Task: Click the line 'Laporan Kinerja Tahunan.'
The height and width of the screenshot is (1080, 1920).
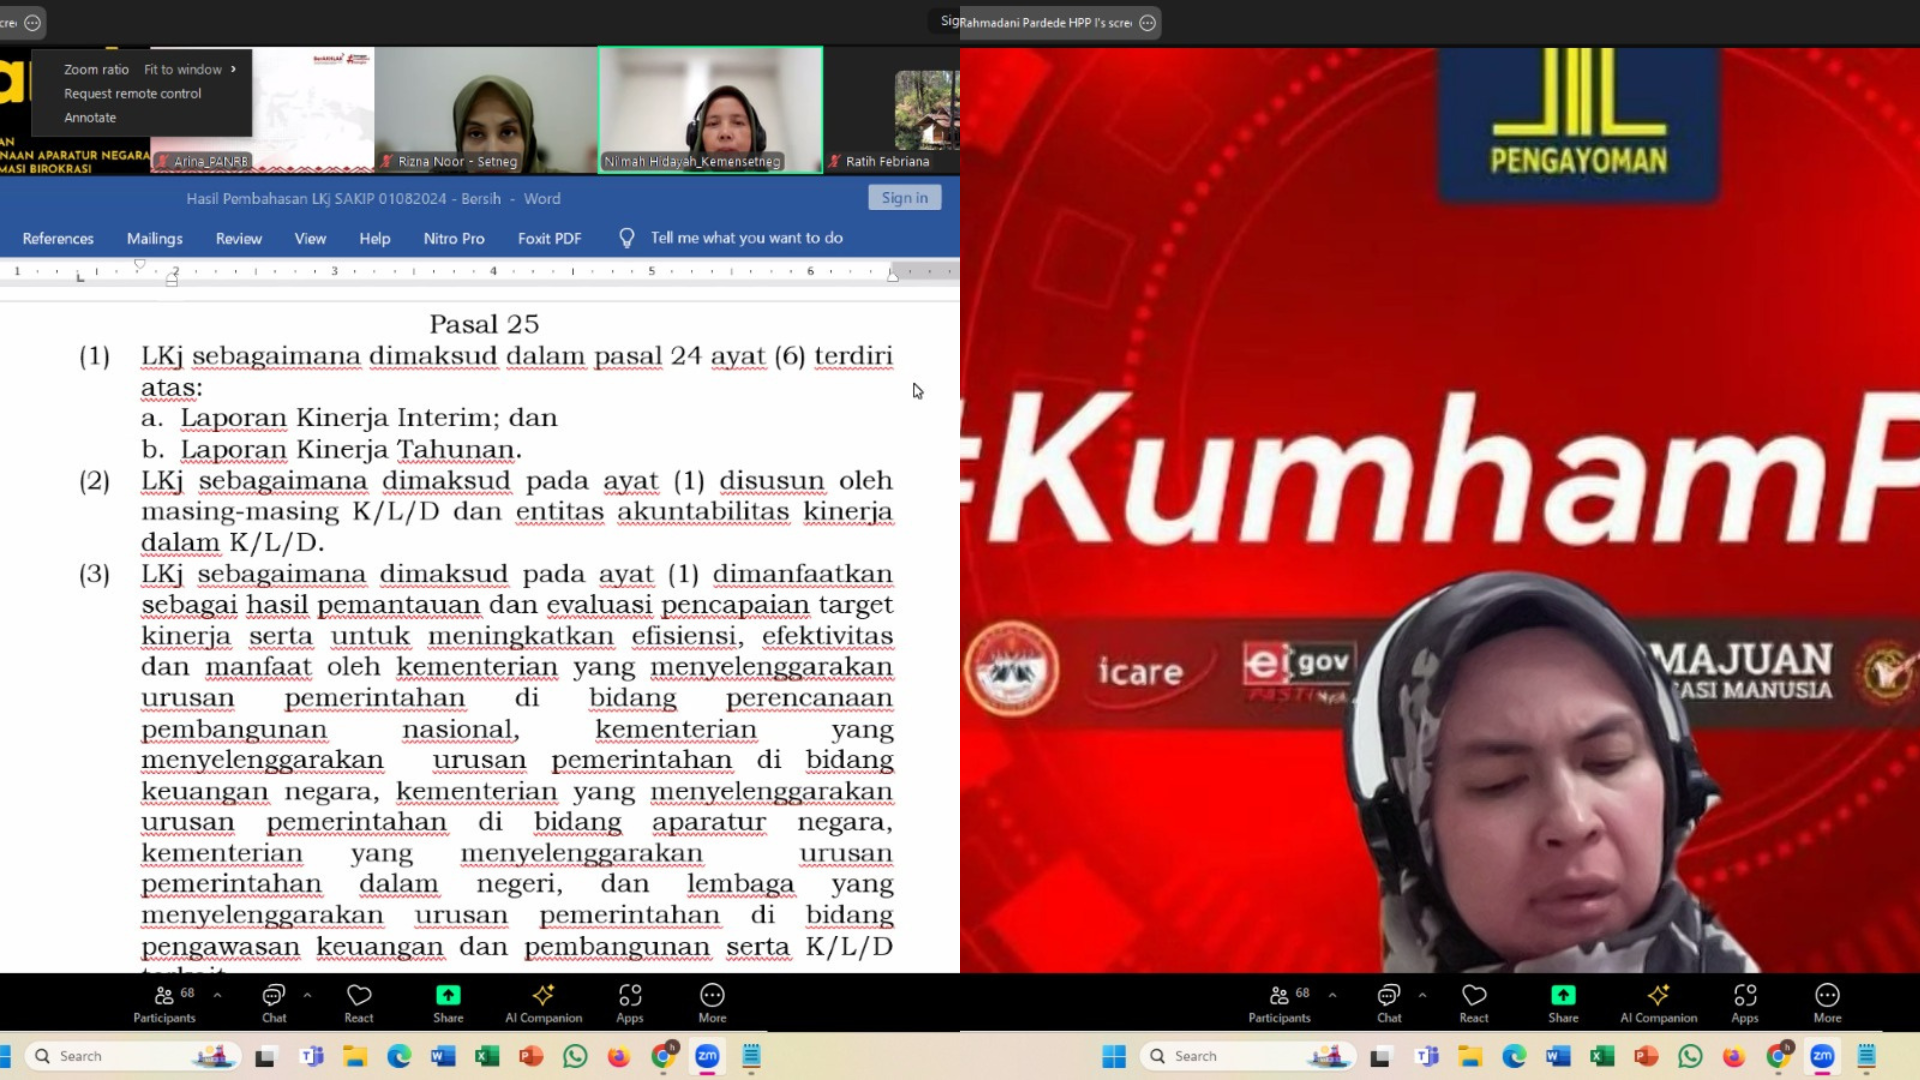Action: tap(351, 449)
